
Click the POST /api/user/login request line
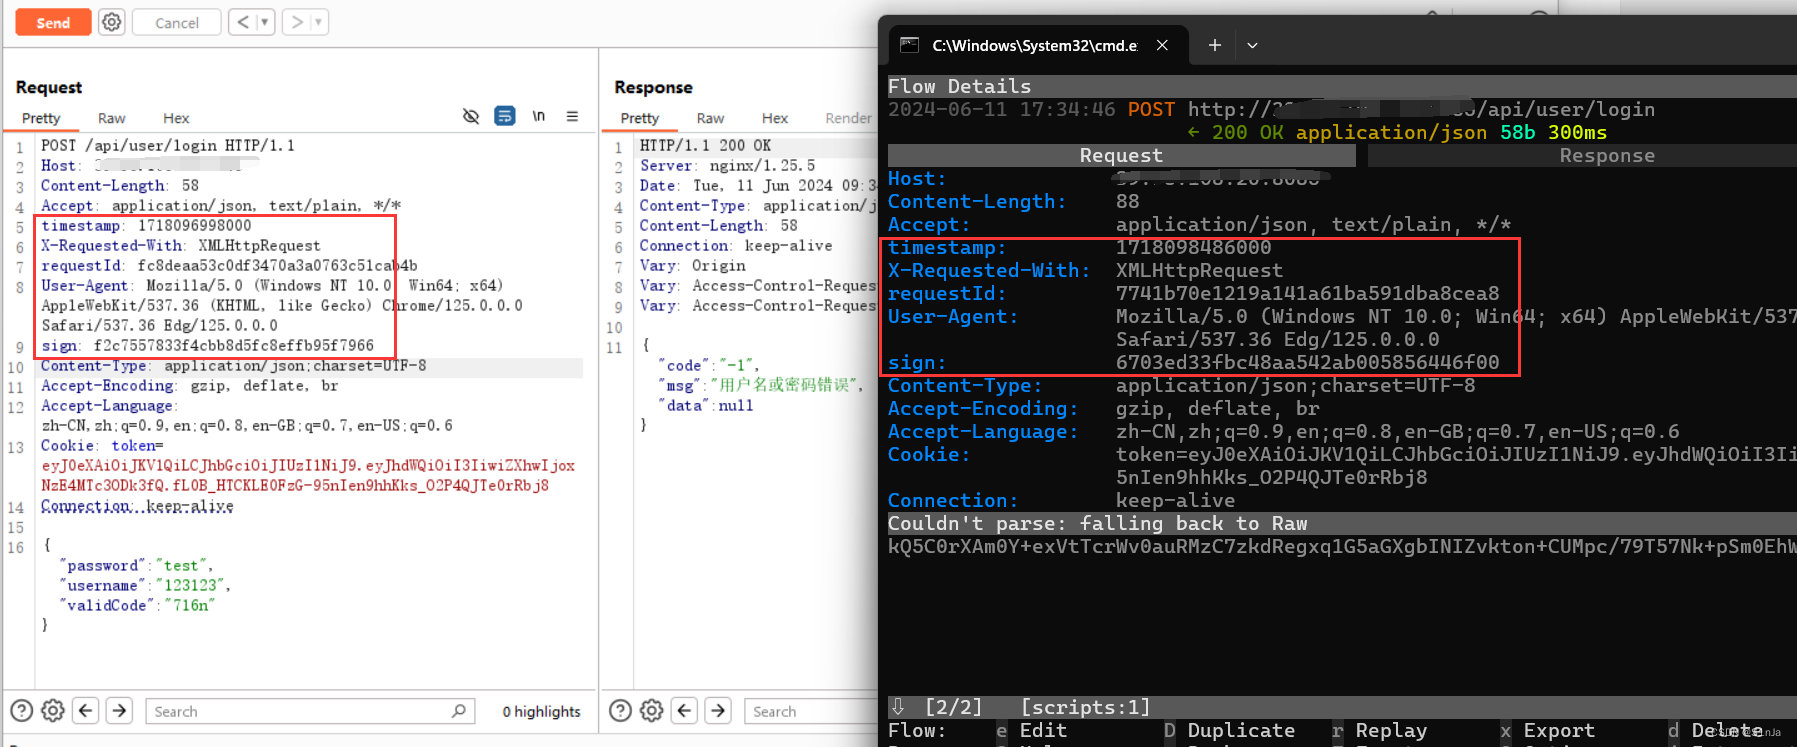[168, 146]
